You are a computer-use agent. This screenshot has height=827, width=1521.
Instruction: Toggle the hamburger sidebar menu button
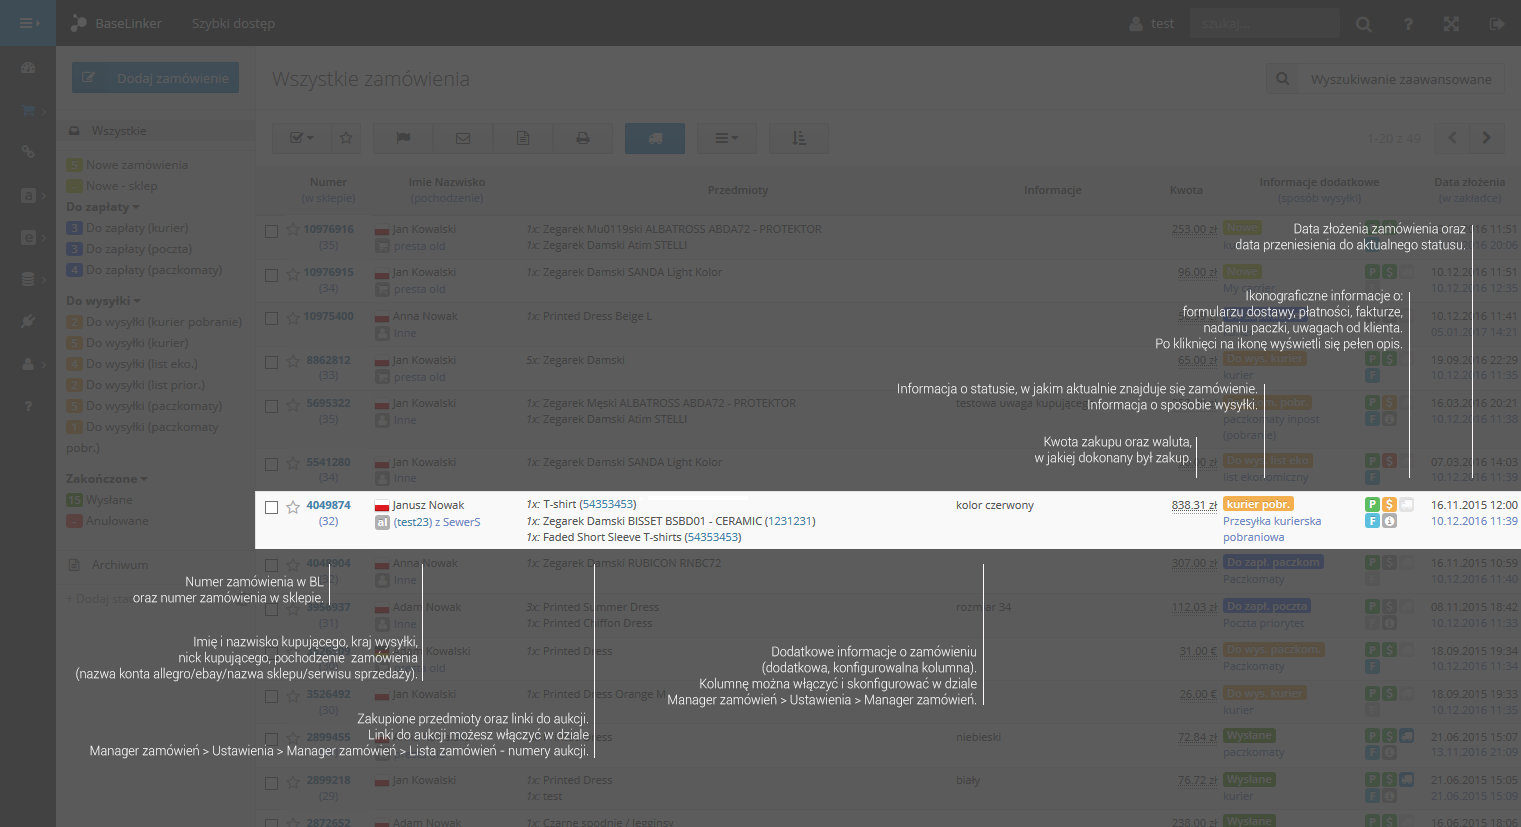[x=28, y=23]
